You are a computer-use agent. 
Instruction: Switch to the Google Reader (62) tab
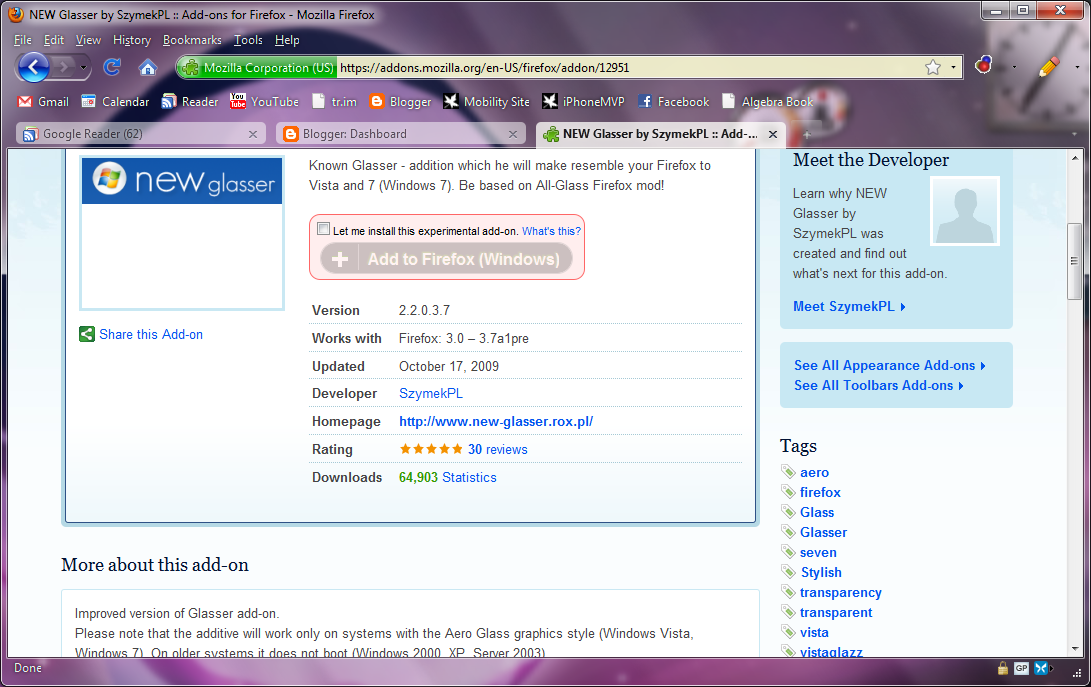pos(141,134)
